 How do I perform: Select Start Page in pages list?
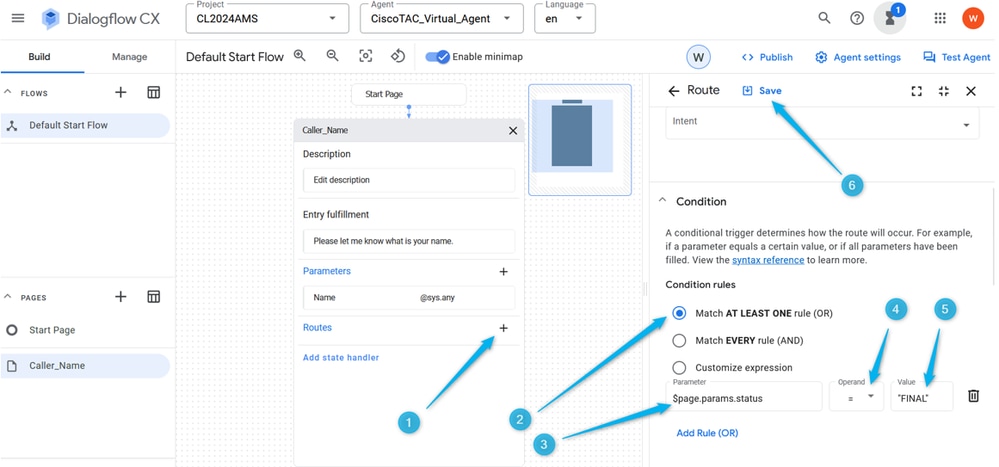tap(85, 330)
